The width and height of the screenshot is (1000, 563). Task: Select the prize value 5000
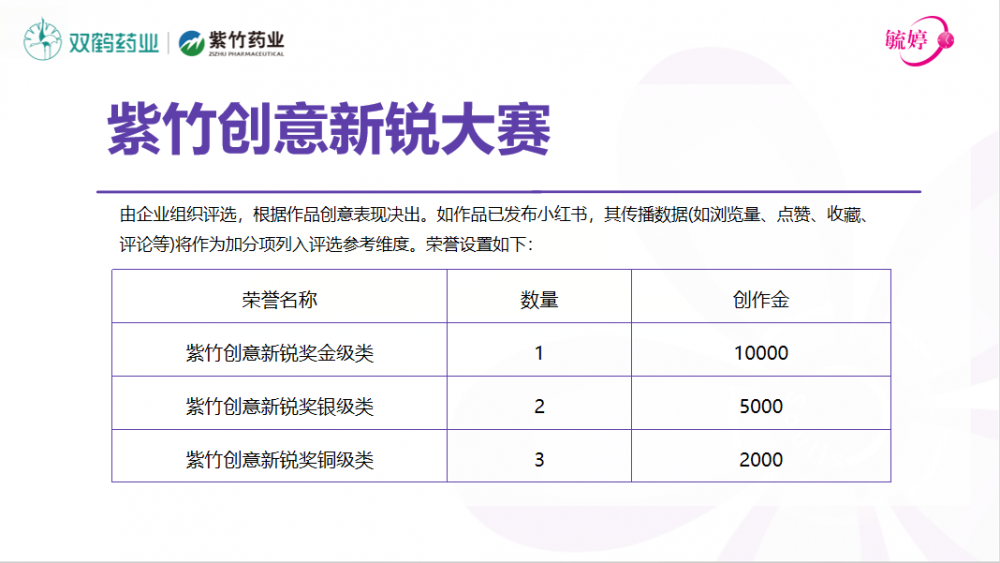point(761,406)
